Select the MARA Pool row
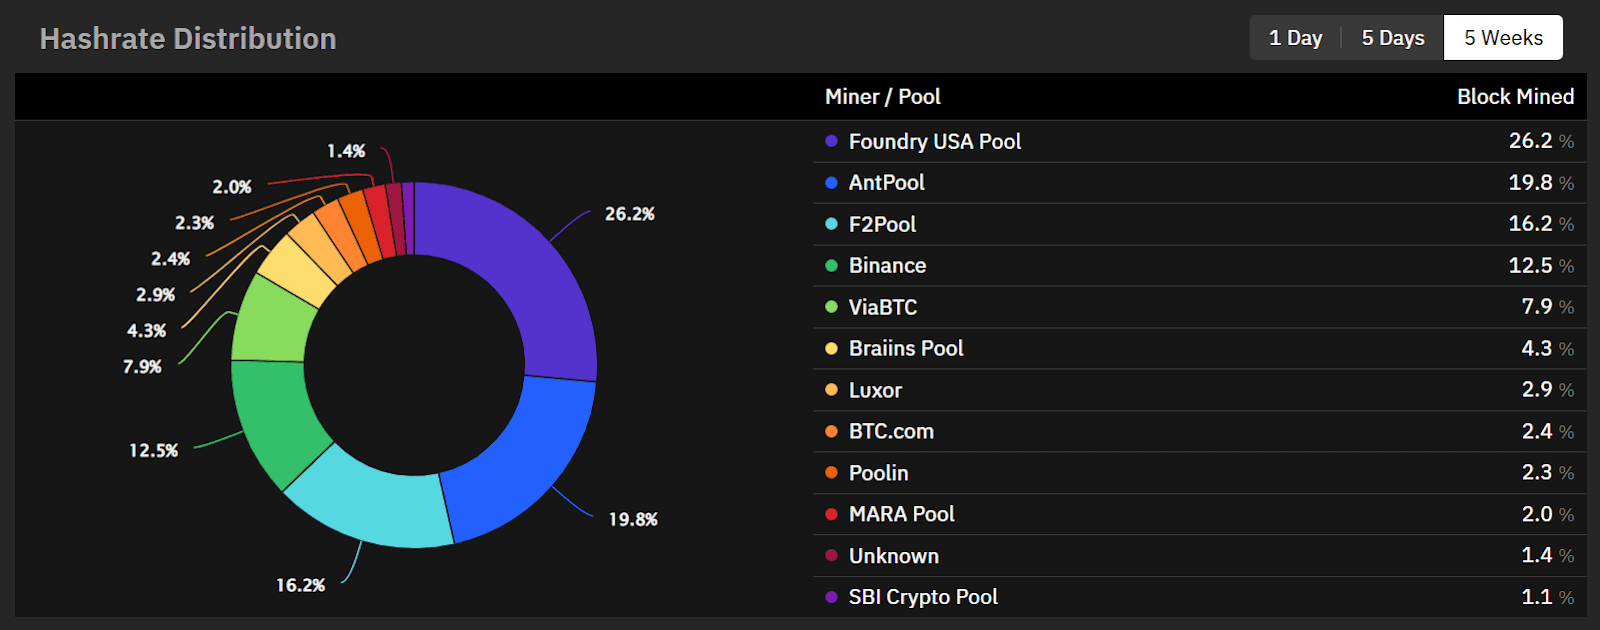This screenshot has width=1600, height=630. [x=901, y=514]
